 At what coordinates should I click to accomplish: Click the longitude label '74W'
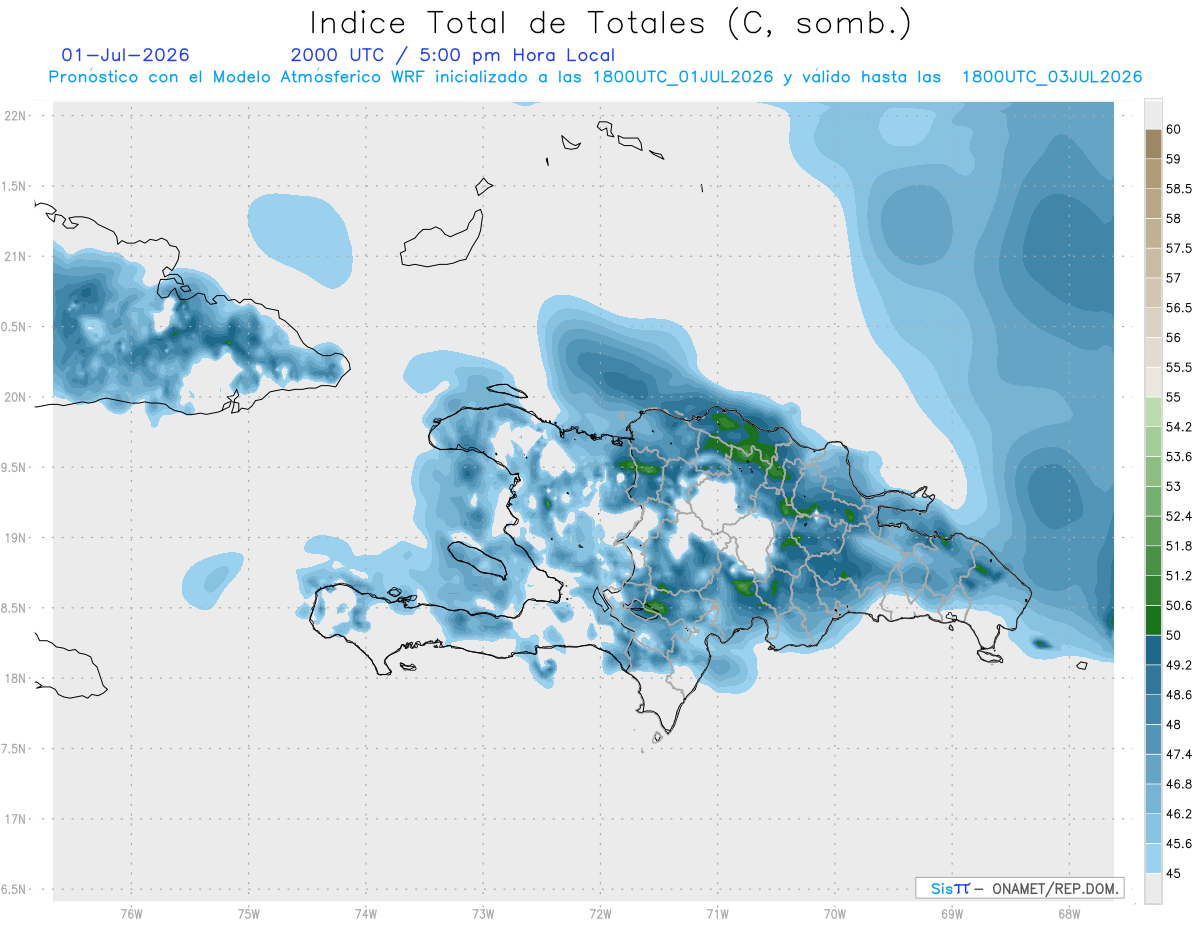(365, 913)
